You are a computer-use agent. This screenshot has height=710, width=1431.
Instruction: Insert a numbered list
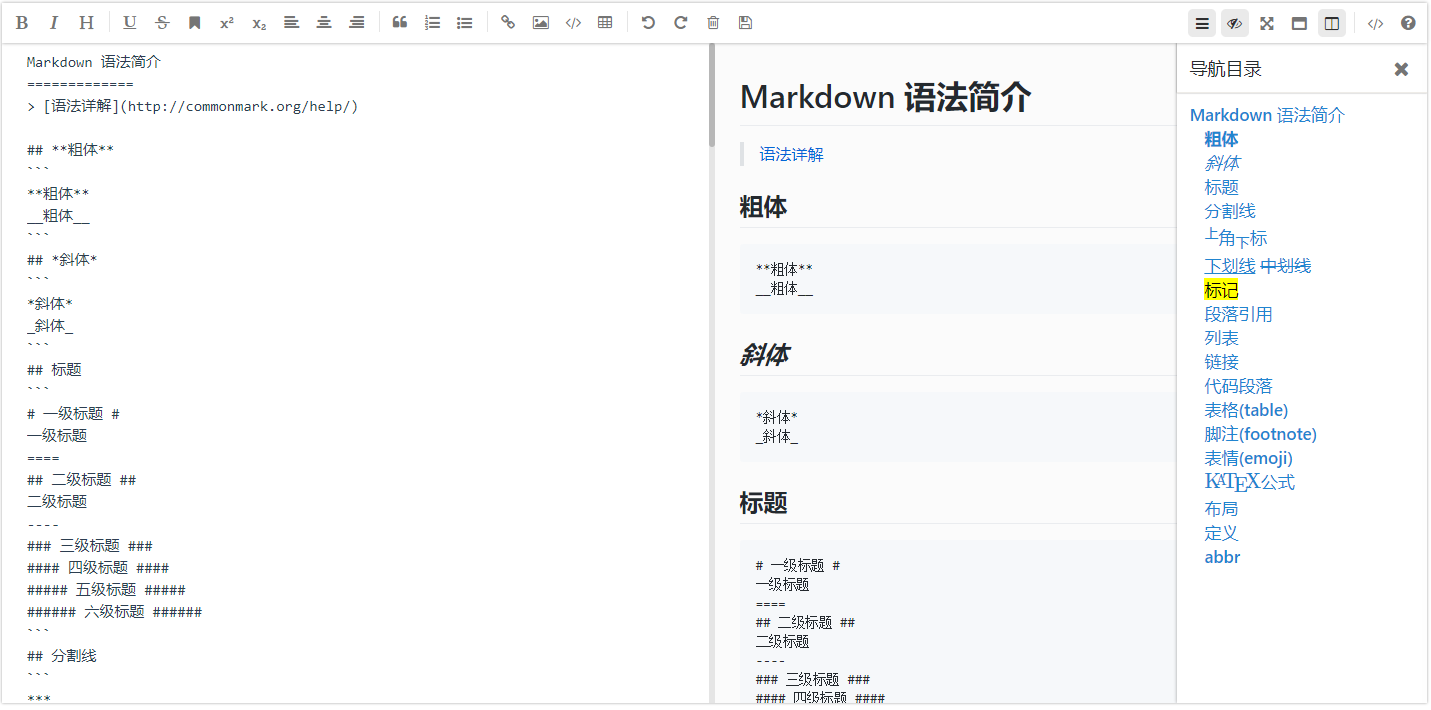pos(432,23)
